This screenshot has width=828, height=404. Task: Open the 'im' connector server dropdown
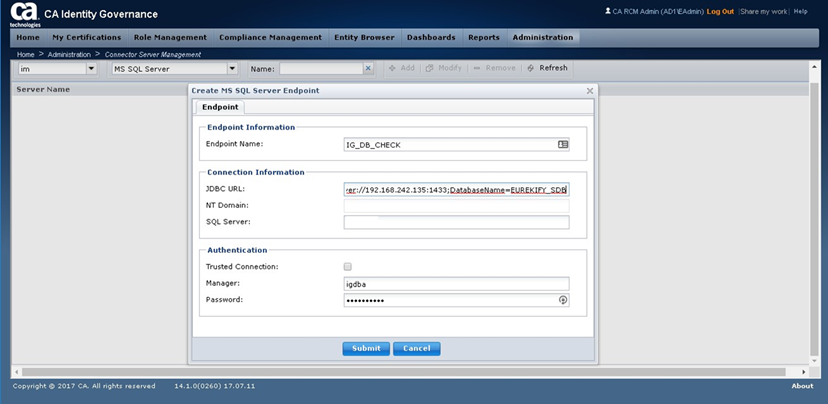(91, 69)
